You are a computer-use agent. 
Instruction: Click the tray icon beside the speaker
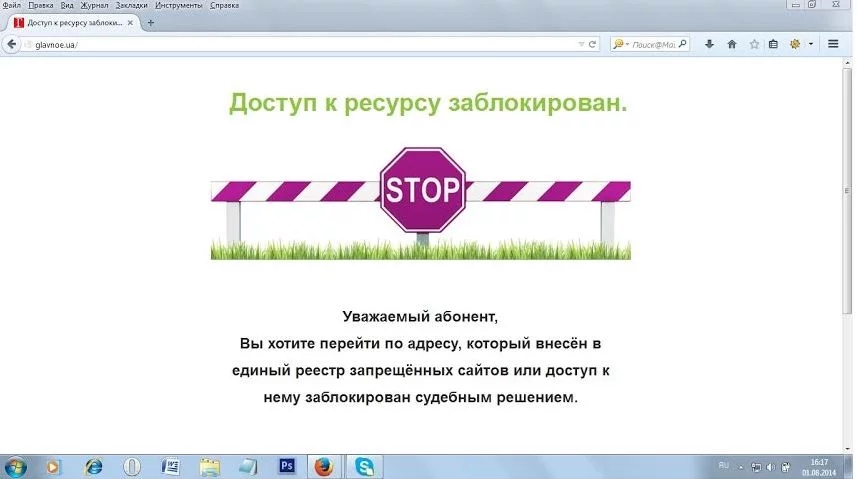[785, 467]
